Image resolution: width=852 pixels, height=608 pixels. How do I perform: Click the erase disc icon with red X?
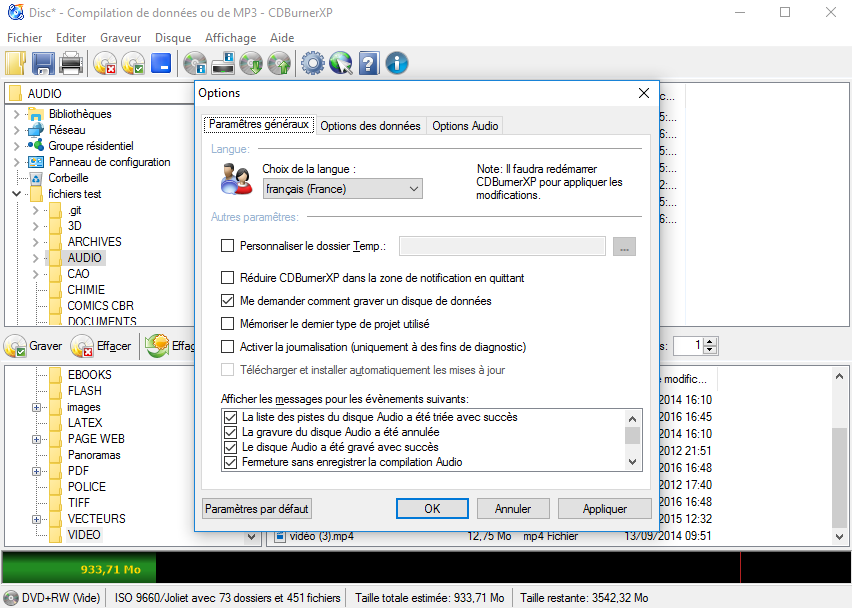(104, 63)
